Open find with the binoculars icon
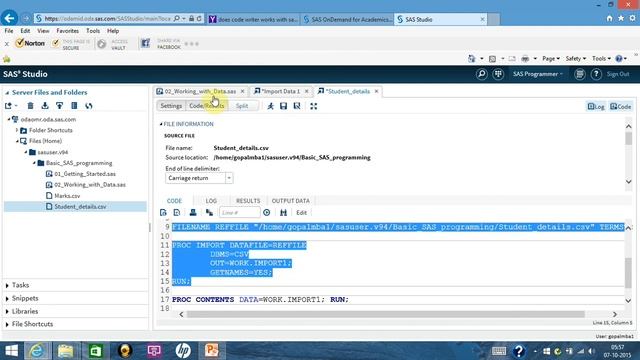The image size is (640, 360). (x=283, y=213)
